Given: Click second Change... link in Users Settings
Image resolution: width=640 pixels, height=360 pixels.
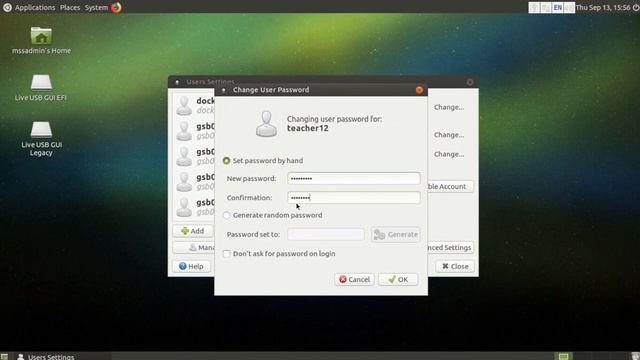Looking at the screenshot, I should [449, 135].
